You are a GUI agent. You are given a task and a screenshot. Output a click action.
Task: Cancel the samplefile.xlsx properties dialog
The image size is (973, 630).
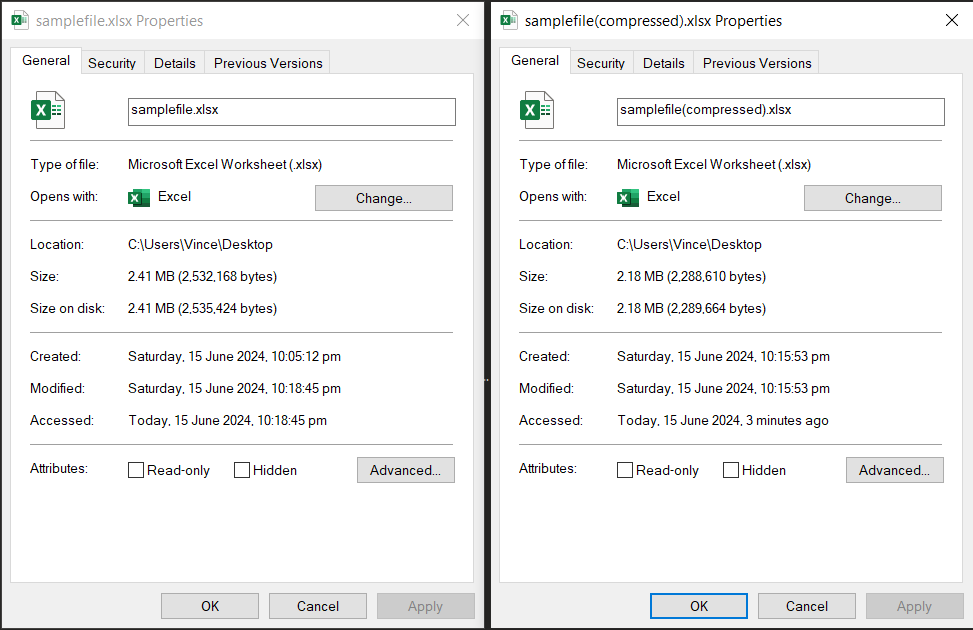317,605
